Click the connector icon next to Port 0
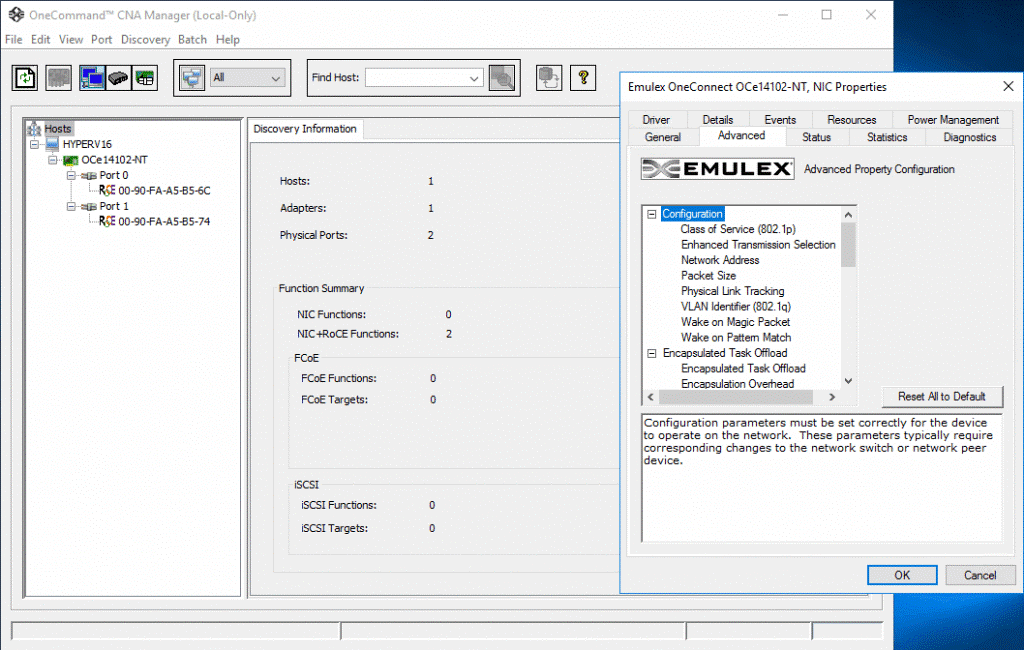 pos(89,176)
